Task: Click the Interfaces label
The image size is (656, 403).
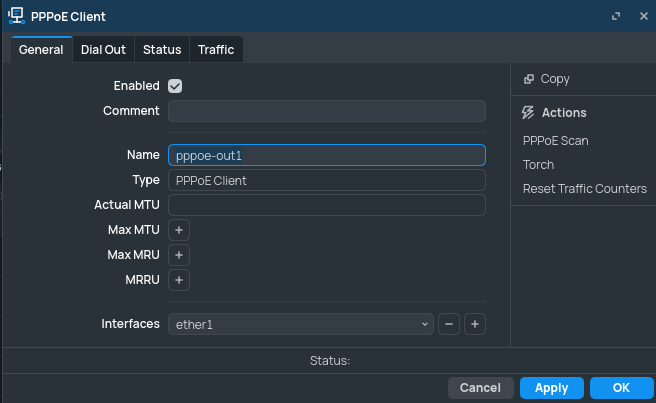Action: pos(131,324)
